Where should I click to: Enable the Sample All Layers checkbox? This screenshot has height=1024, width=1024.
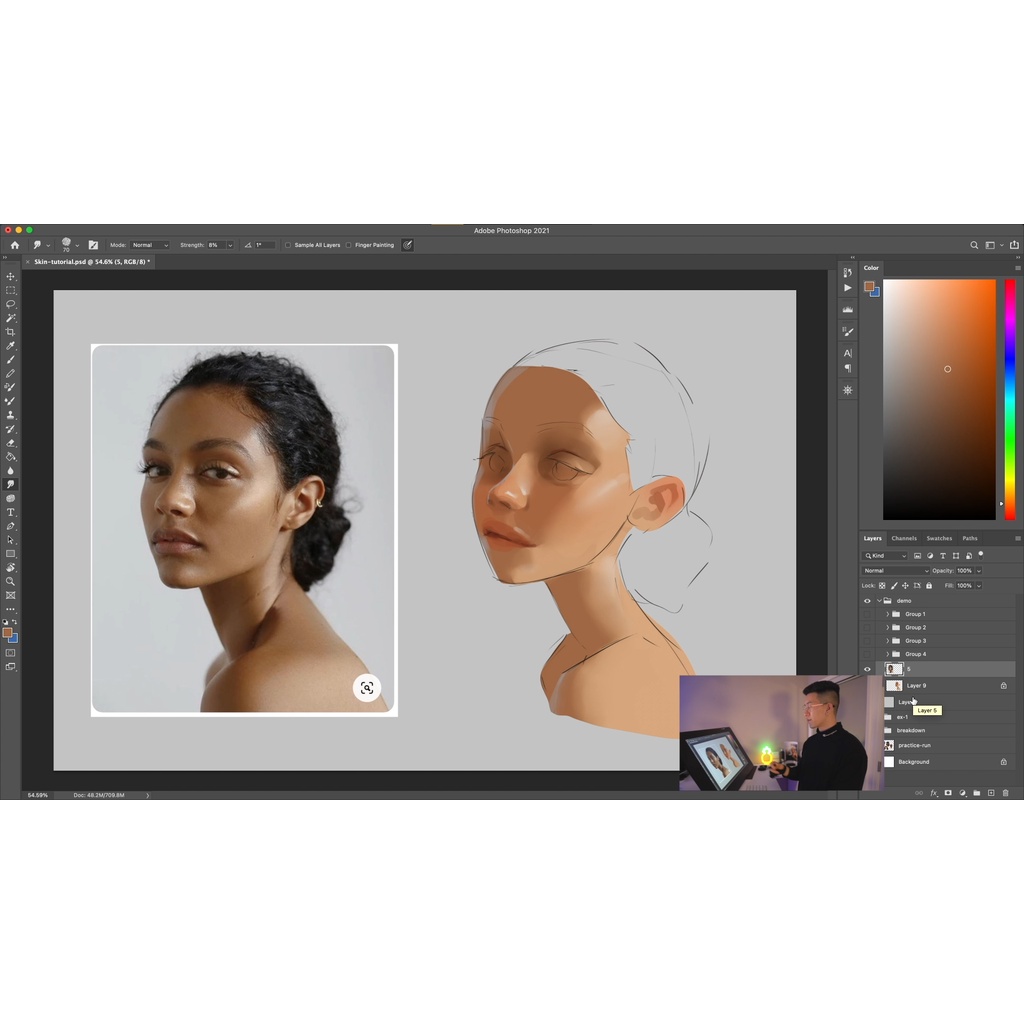(287, 244)
